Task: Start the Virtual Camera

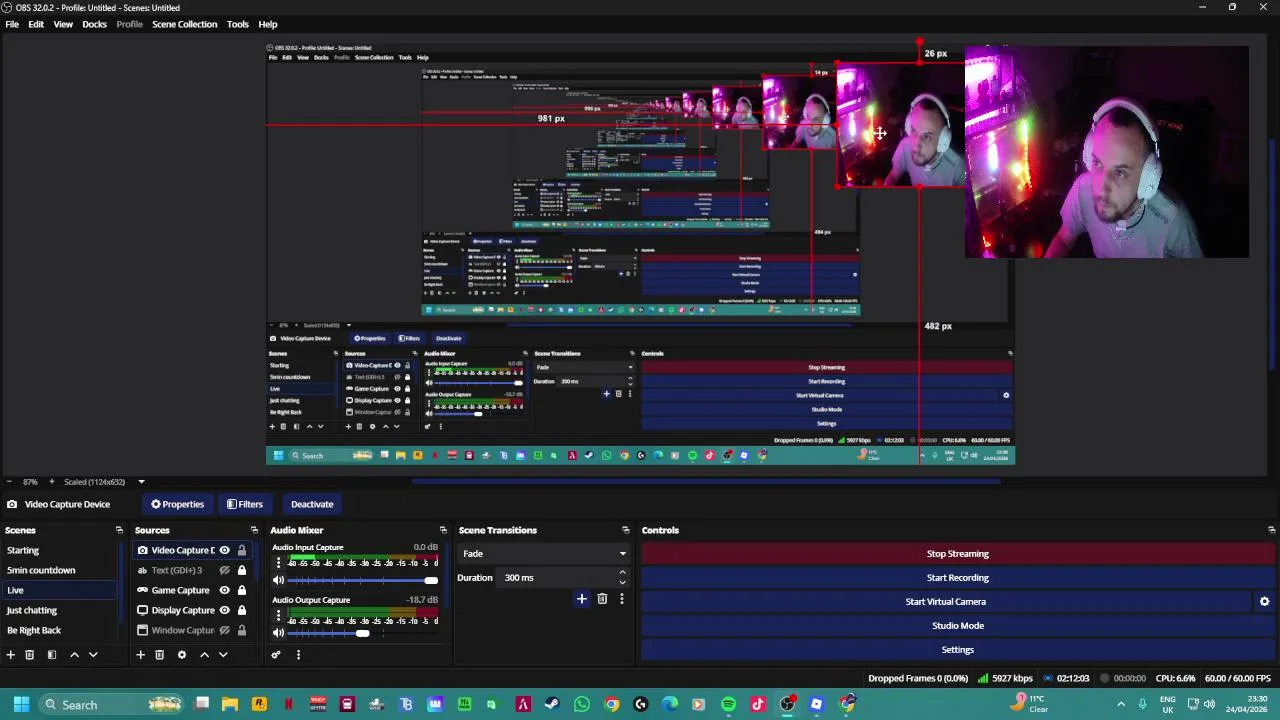Action: [946, 601]
